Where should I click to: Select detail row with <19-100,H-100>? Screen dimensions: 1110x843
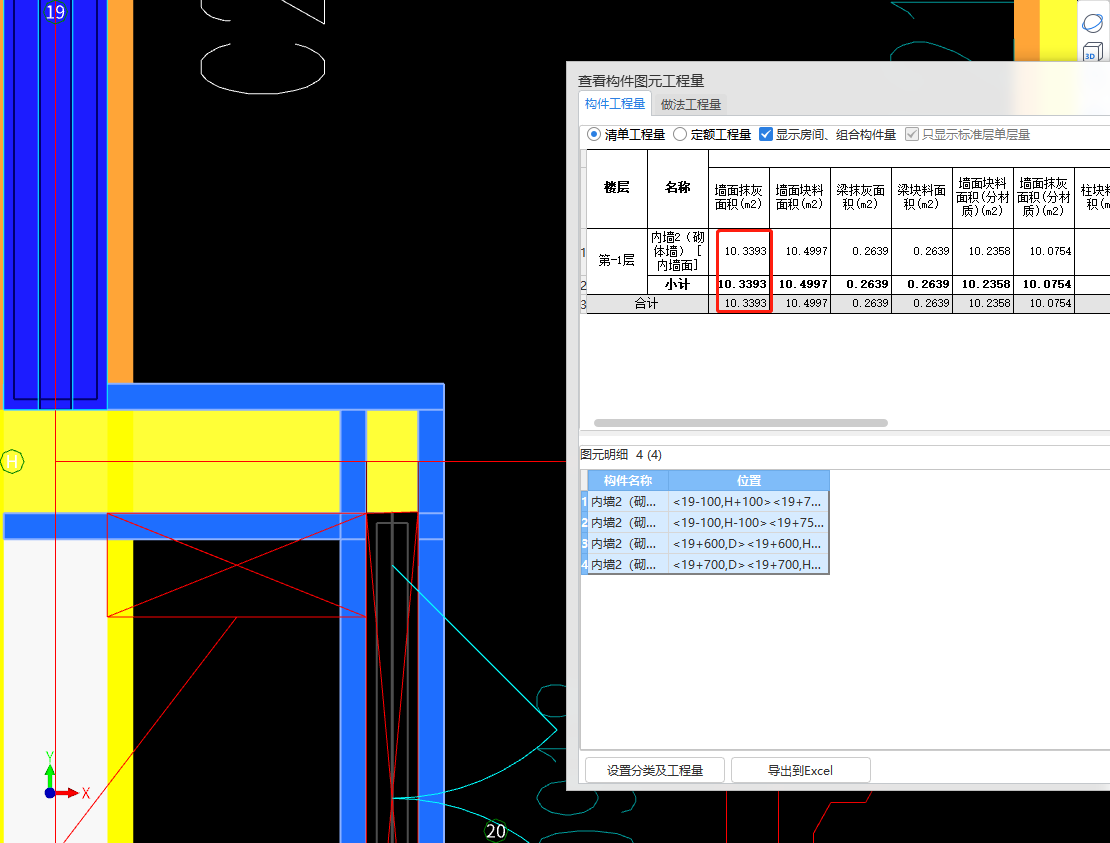(708, 522)
